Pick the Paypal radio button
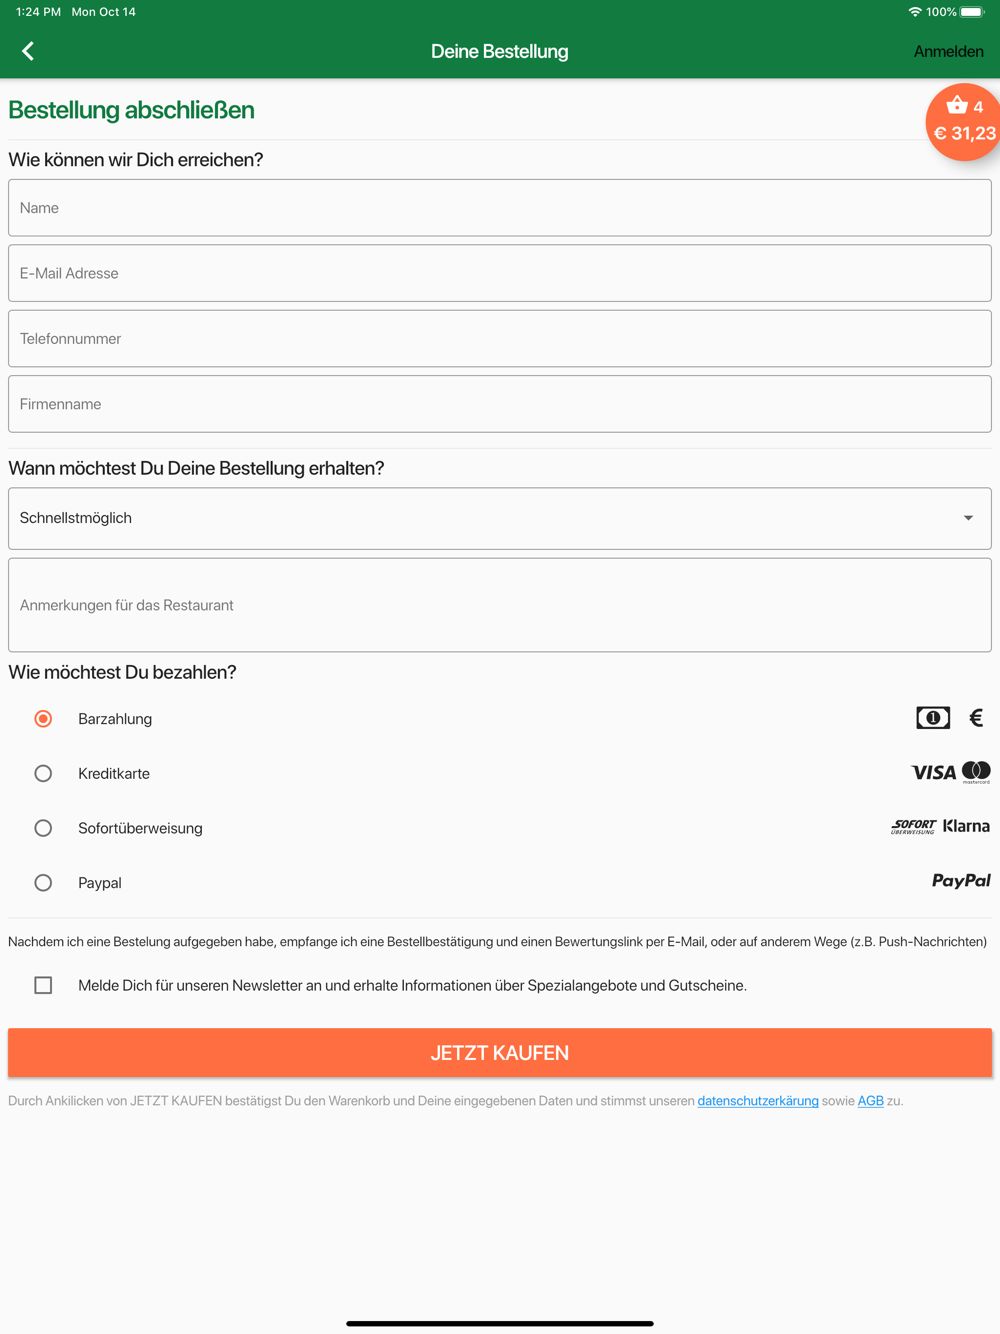The image size is (1000, 1334). click(x=43, y=883)
